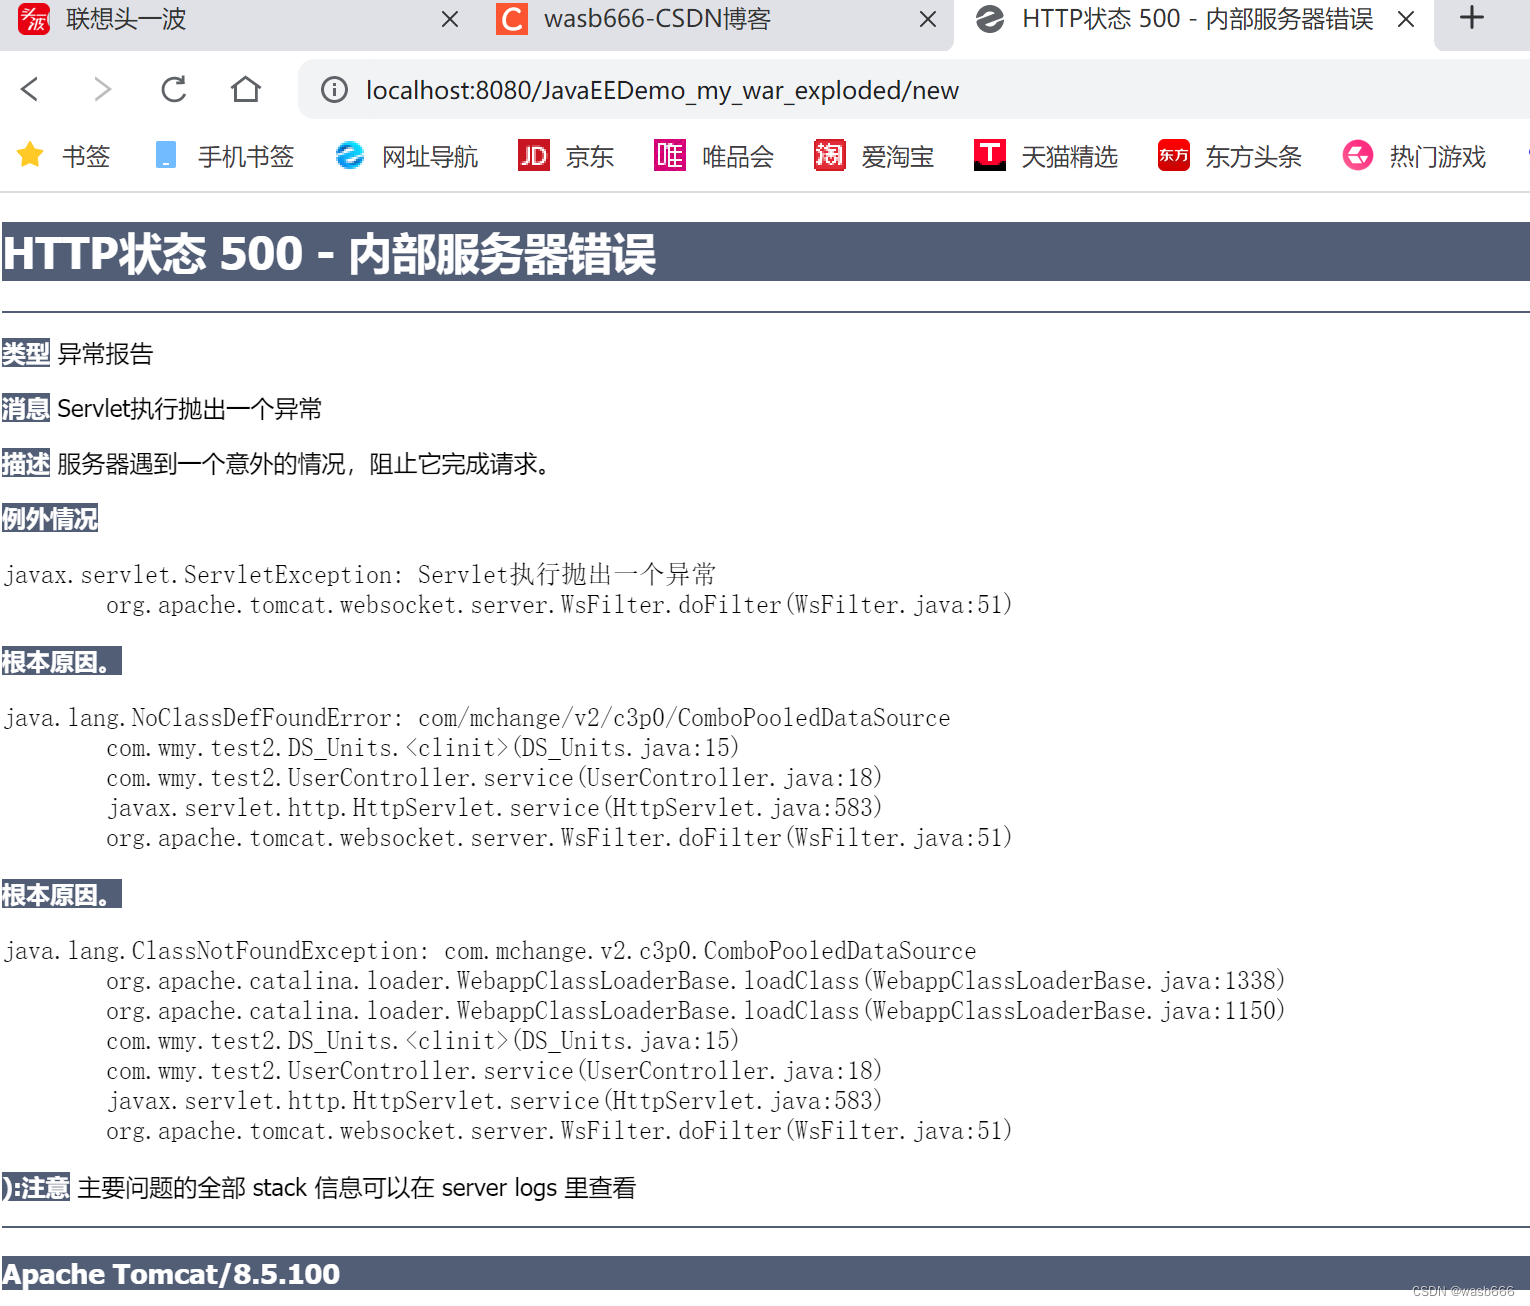1530x1306 pixels.
Task: Click the 注意 server logs note
Action: pyautogui.click(x=319, y=1187)
